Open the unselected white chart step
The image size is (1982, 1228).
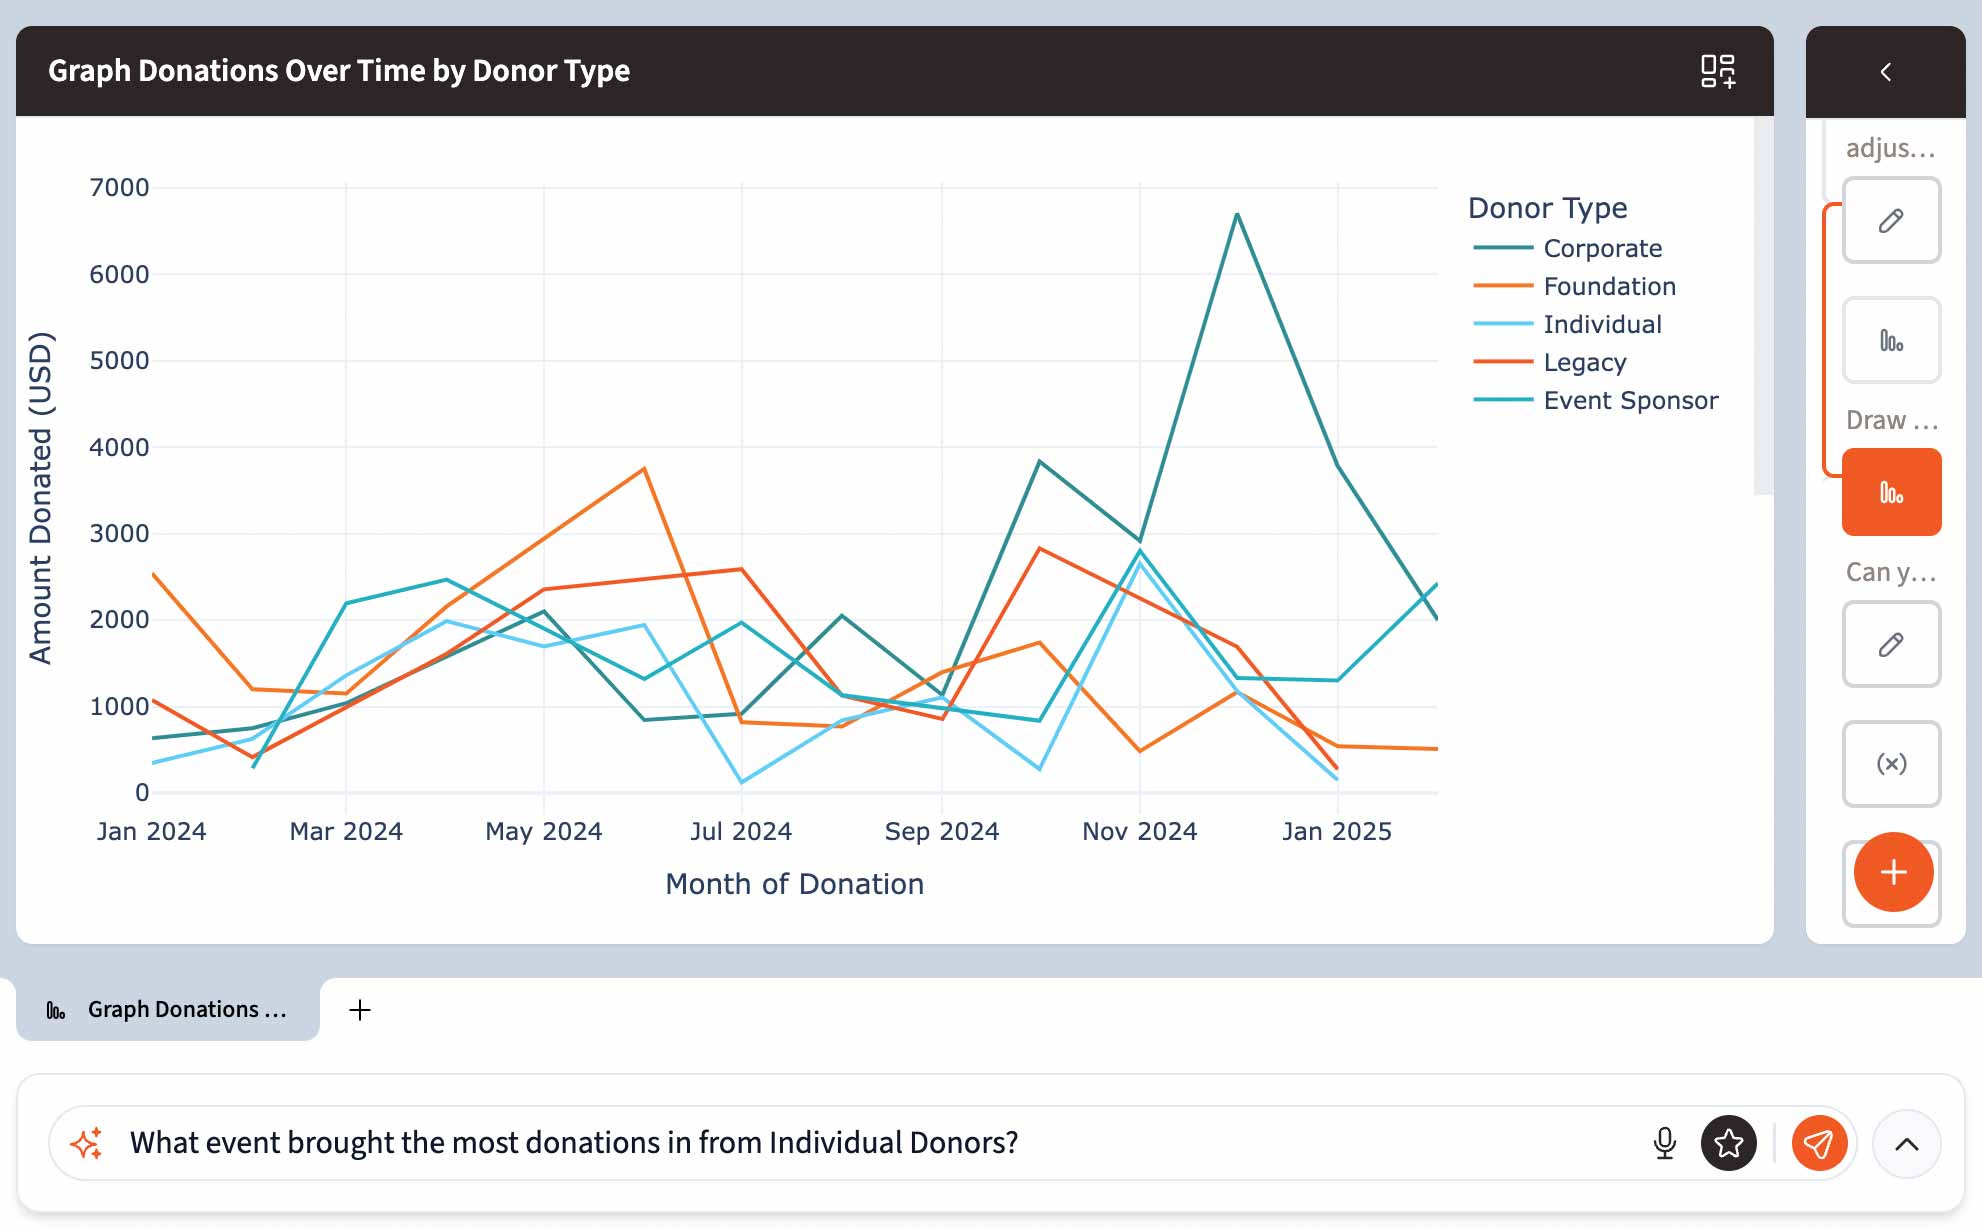(x=1890, y=341)
